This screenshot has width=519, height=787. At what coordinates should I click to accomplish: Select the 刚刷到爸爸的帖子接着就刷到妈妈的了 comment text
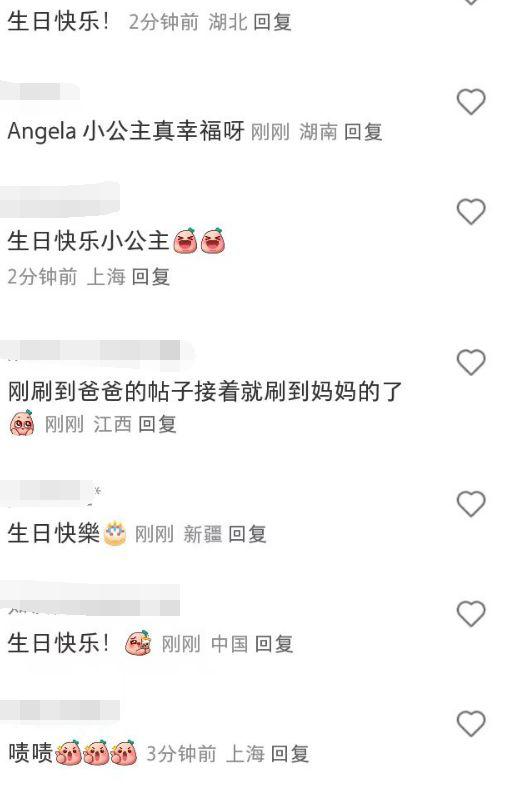[x=205, y=391]
